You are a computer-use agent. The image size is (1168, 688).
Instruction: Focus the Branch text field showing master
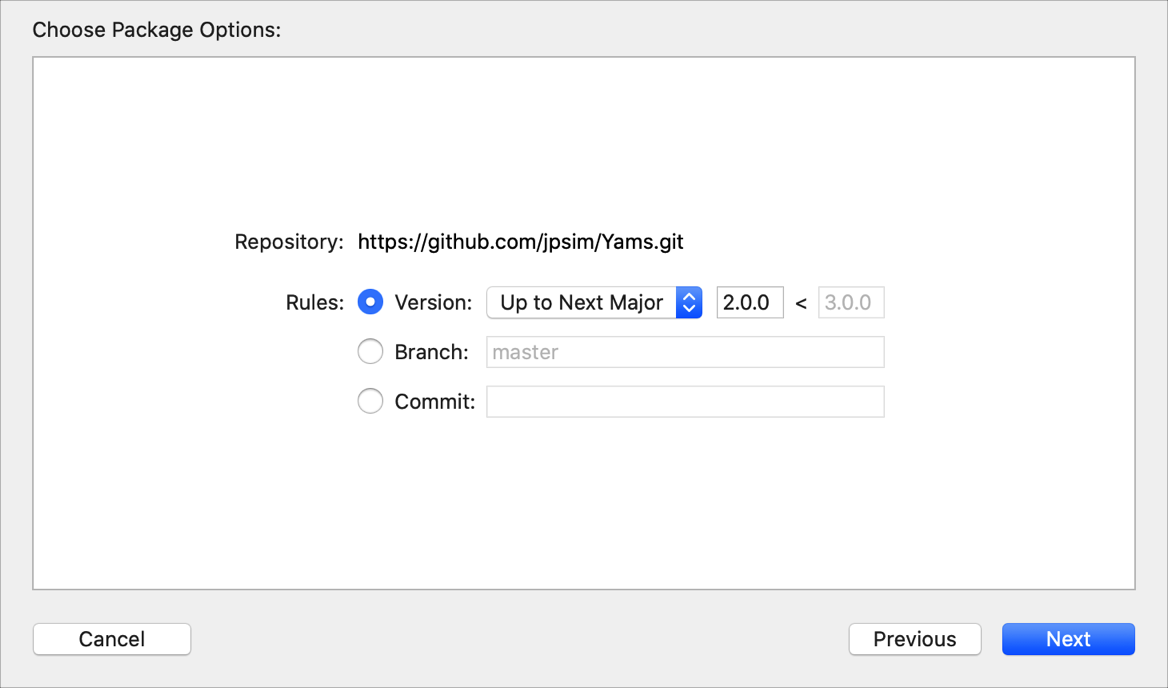pyautogui.click(x=685, y=352)
